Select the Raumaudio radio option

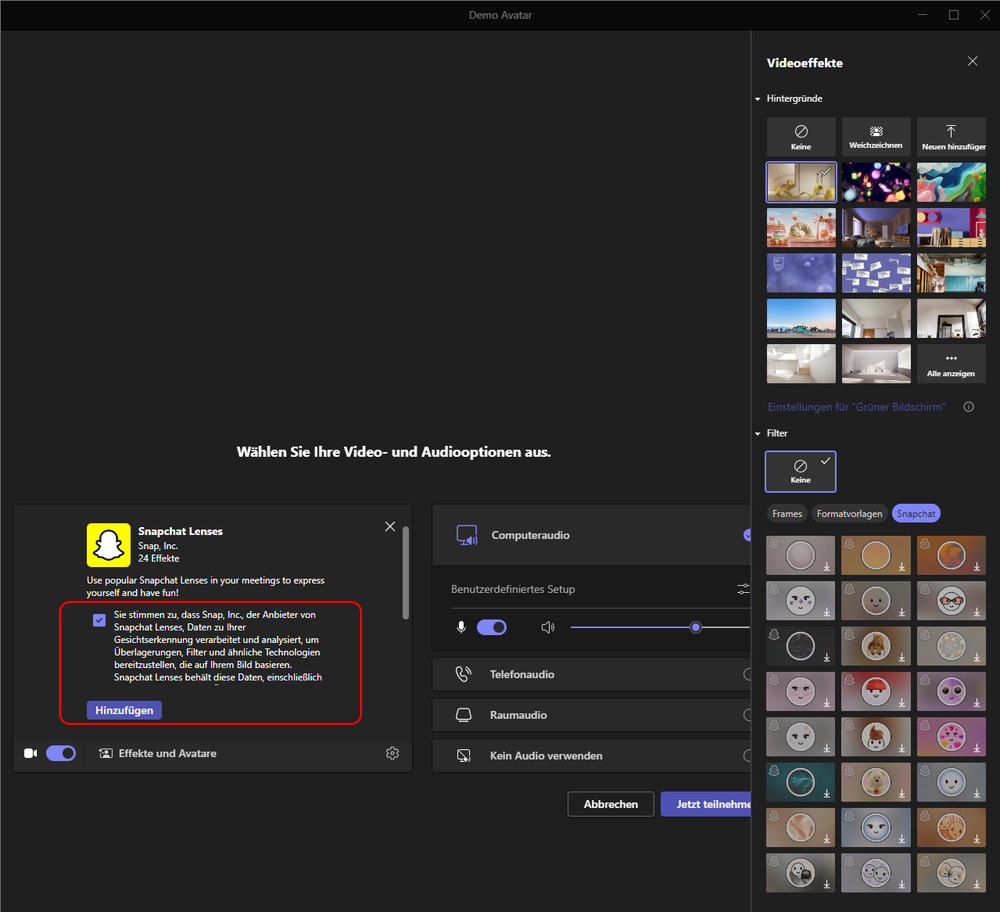coord(747,715)
